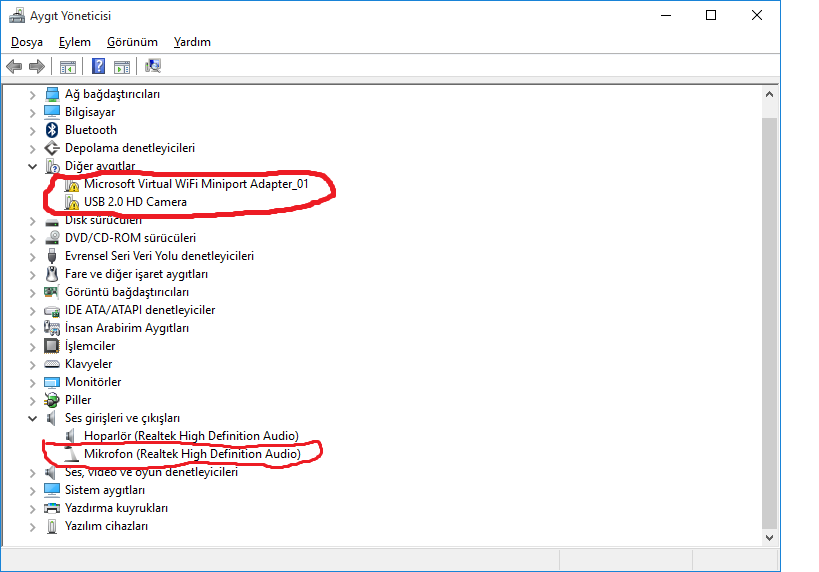This screenshot has height=572, width=819.
Task: Open the Eylem menu
Action: click(75, 42)
